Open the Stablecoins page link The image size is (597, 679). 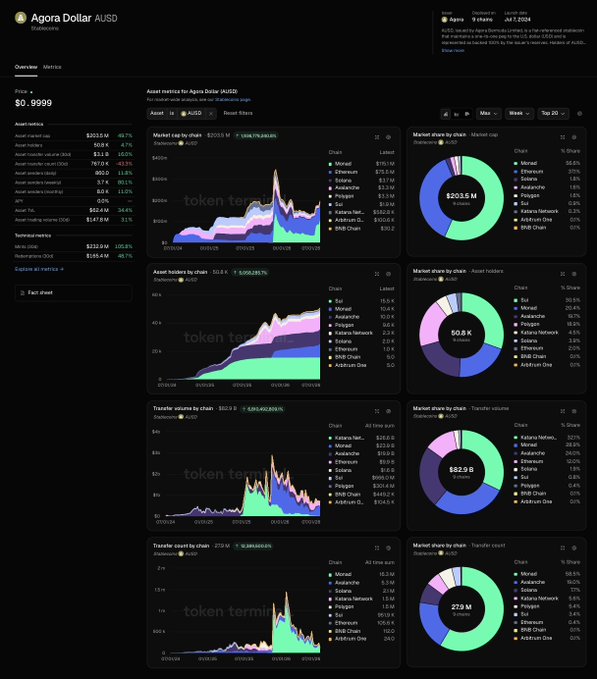click(233, 100)
